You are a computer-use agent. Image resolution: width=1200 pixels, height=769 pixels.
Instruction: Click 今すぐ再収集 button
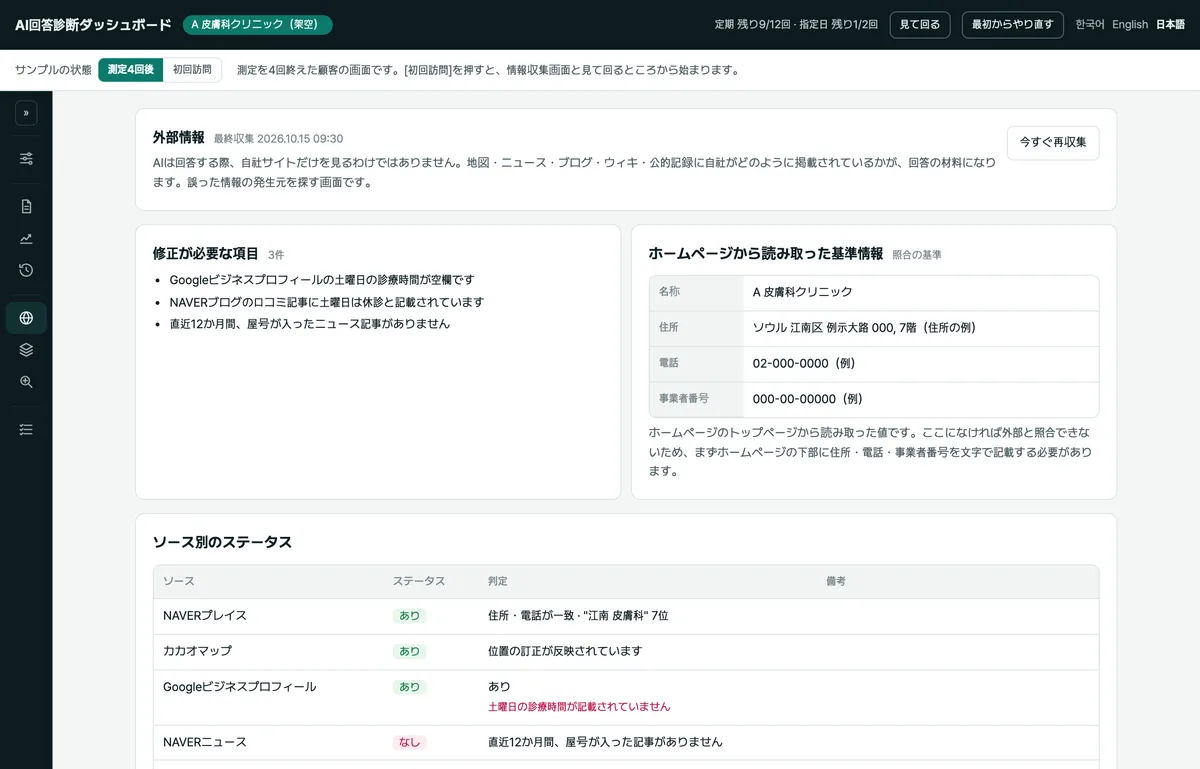tap(1053, 143)
